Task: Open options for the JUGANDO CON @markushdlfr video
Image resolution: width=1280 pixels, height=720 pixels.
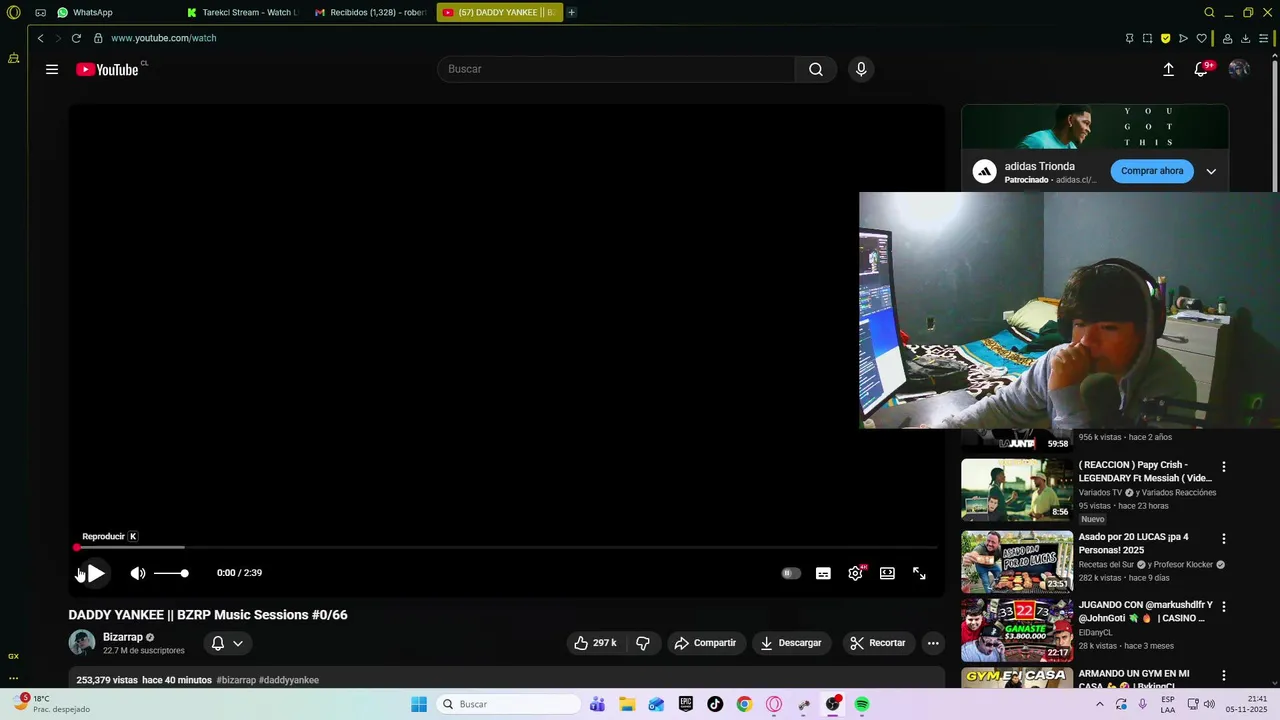Action: click(x=1223, y=607)
